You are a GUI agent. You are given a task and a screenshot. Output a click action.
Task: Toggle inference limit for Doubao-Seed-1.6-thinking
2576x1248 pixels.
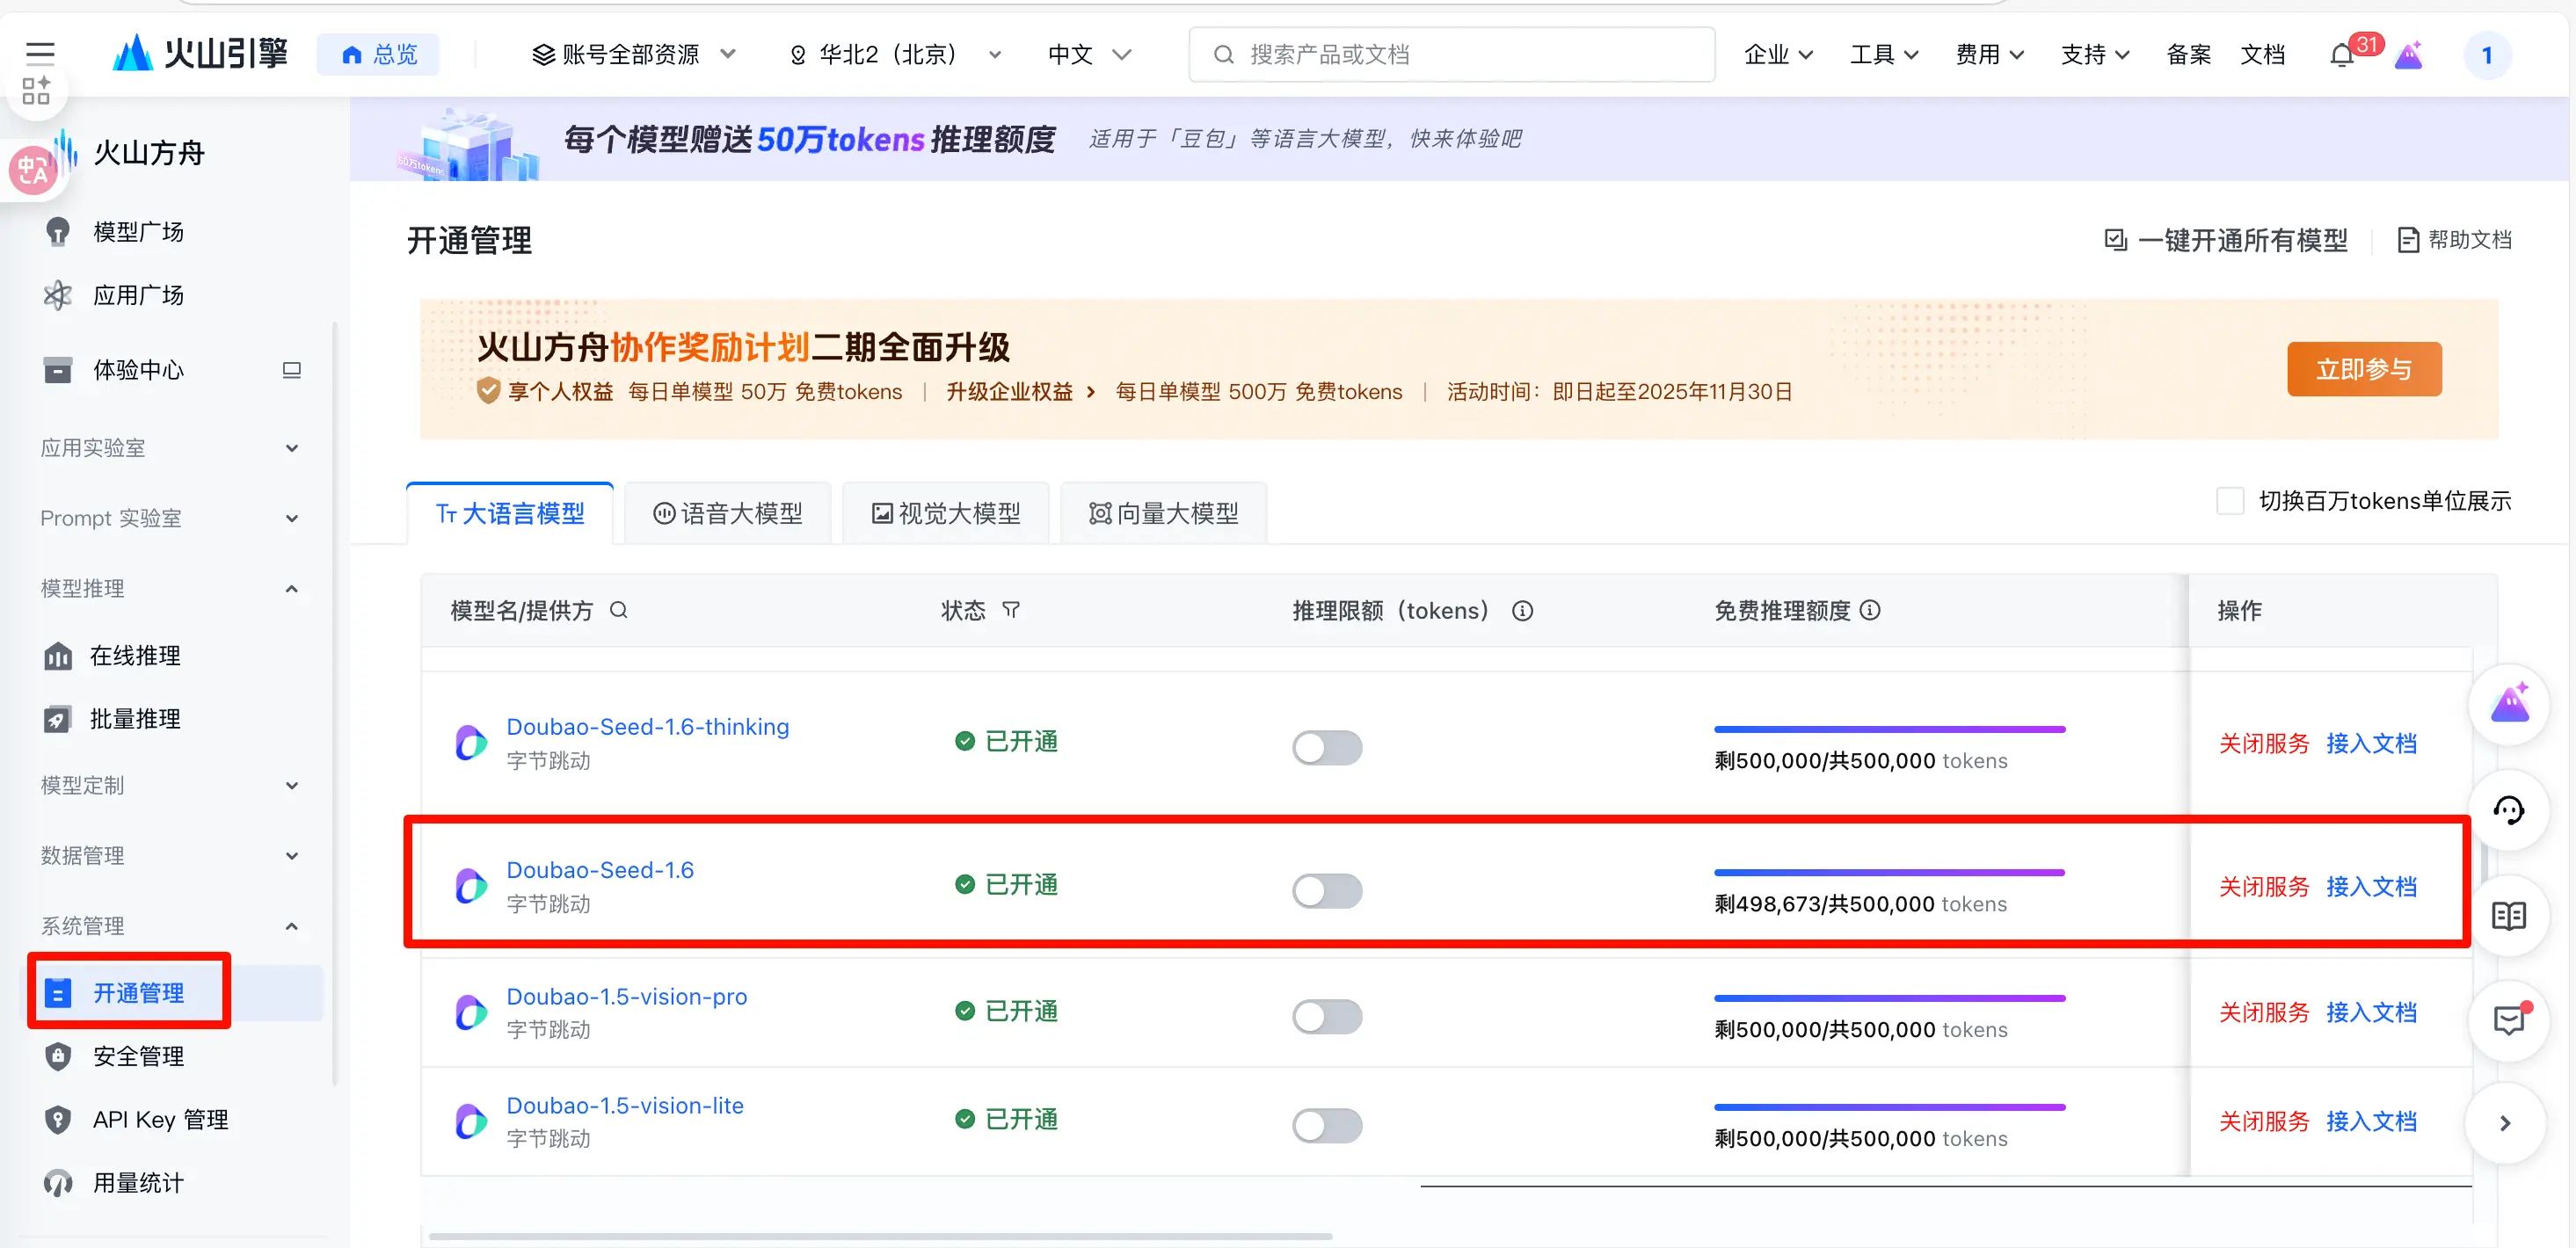pos(1326,747)
